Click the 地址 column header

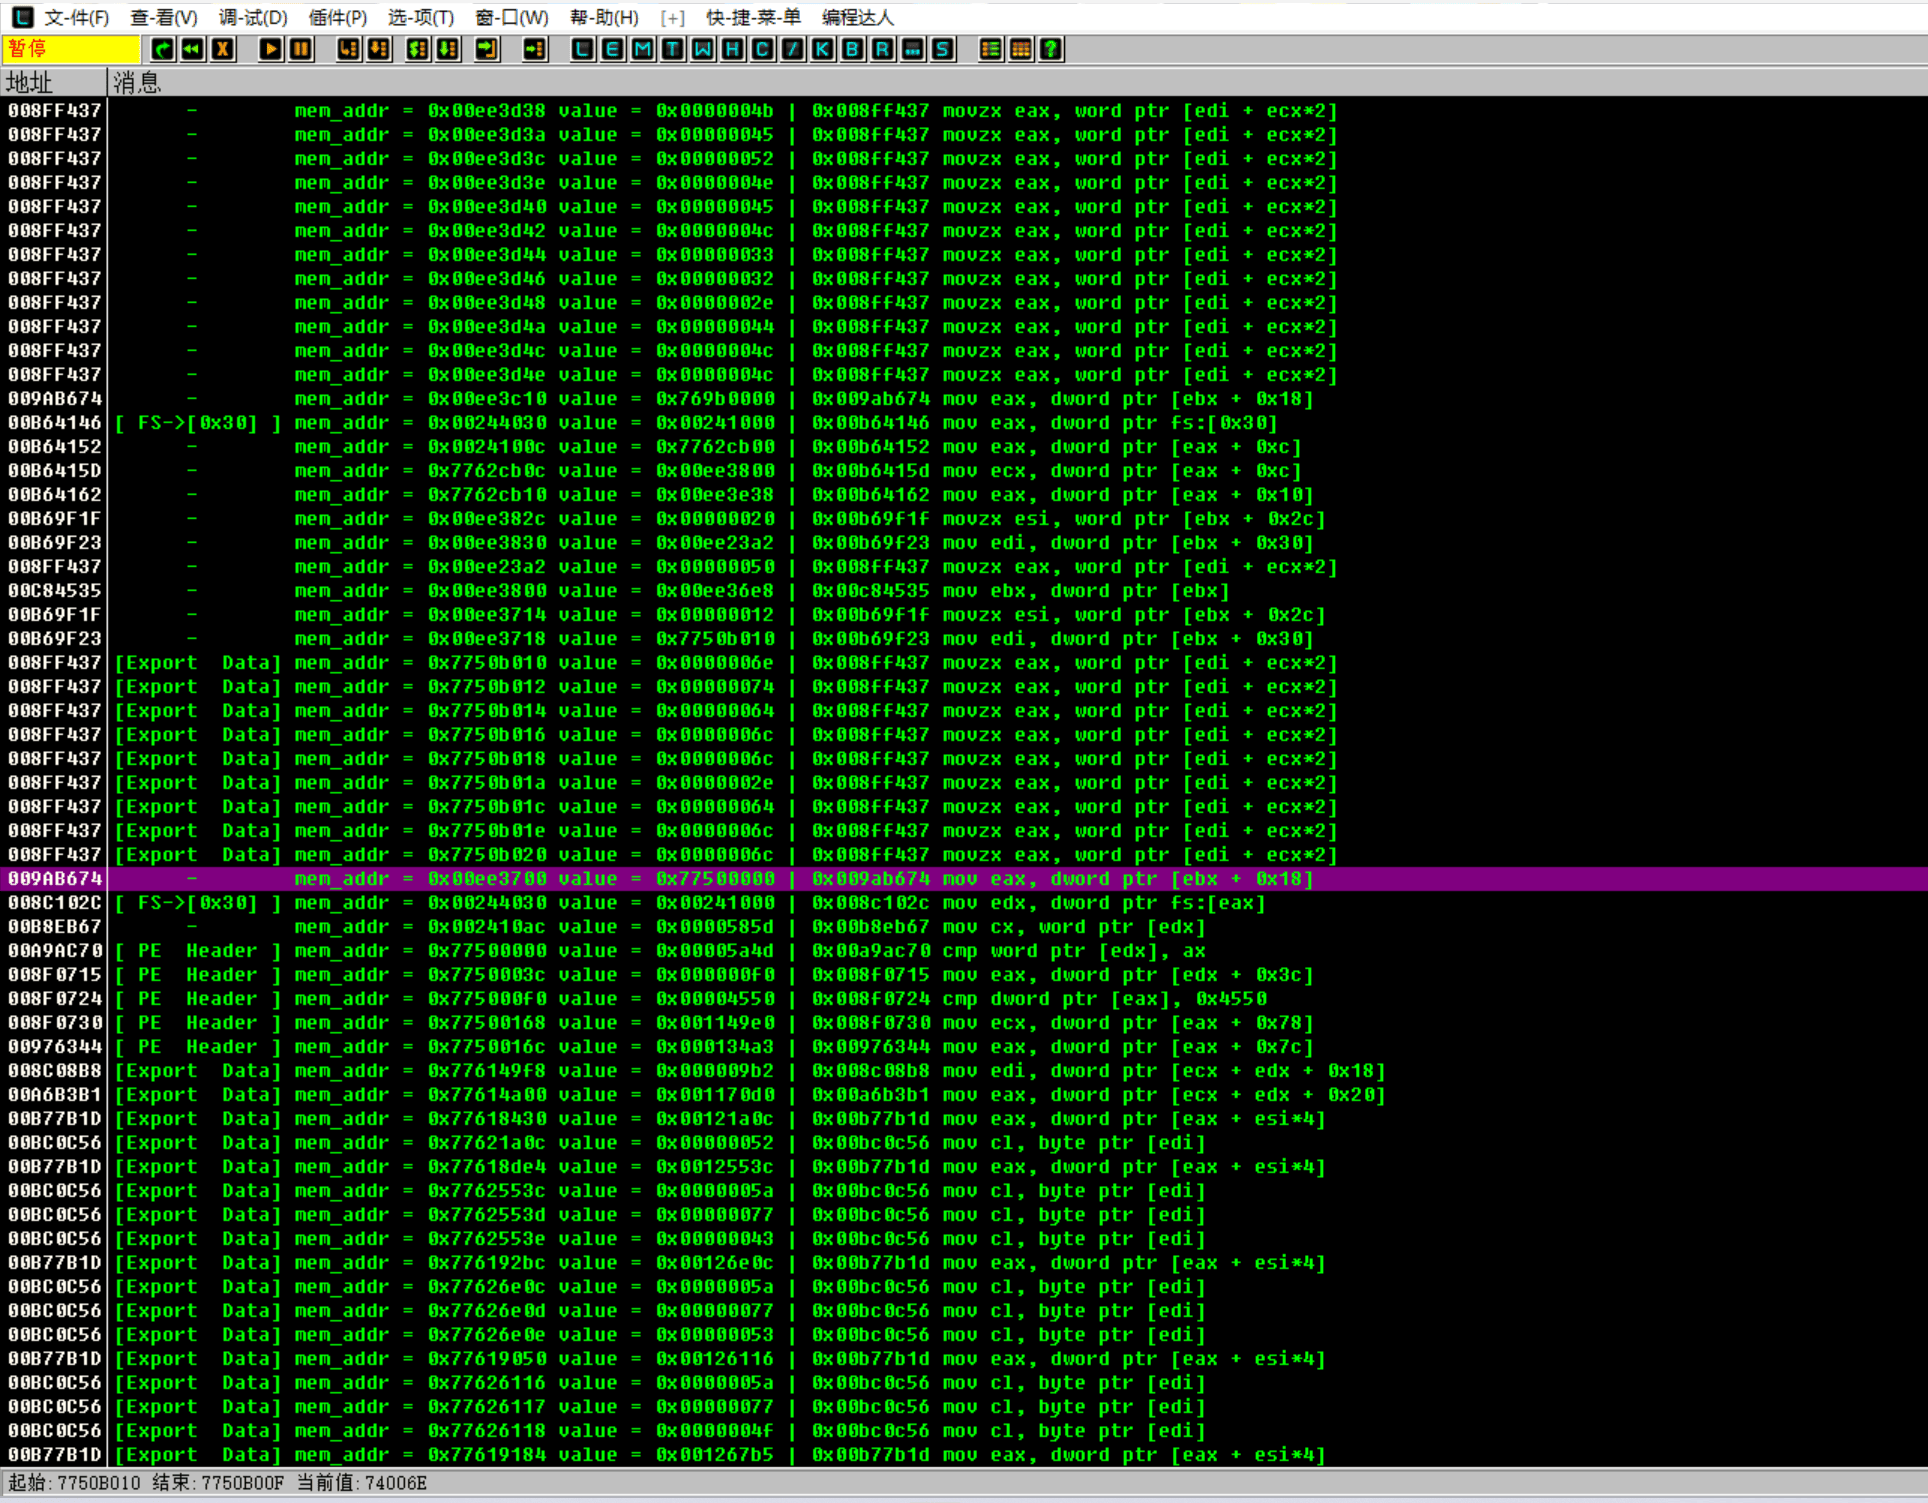53,82
